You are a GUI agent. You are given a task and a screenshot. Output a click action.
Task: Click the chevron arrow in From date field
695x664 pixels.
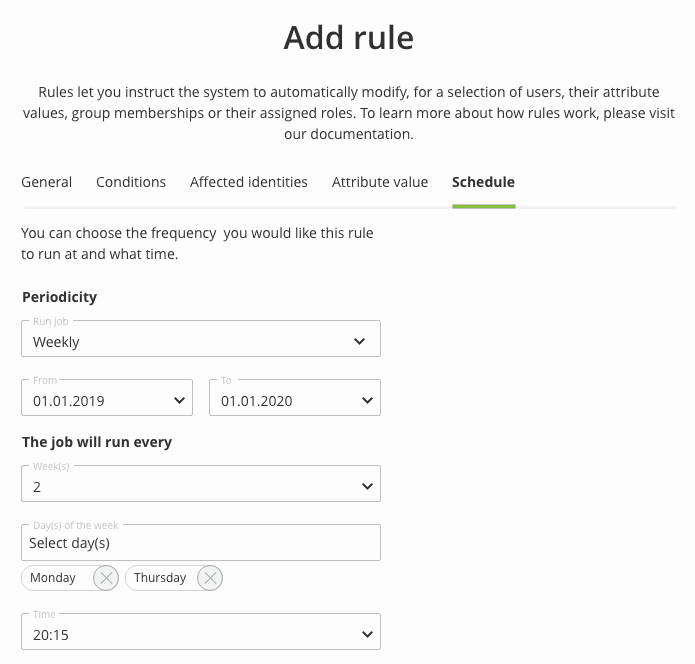click(x=179, y=401)
